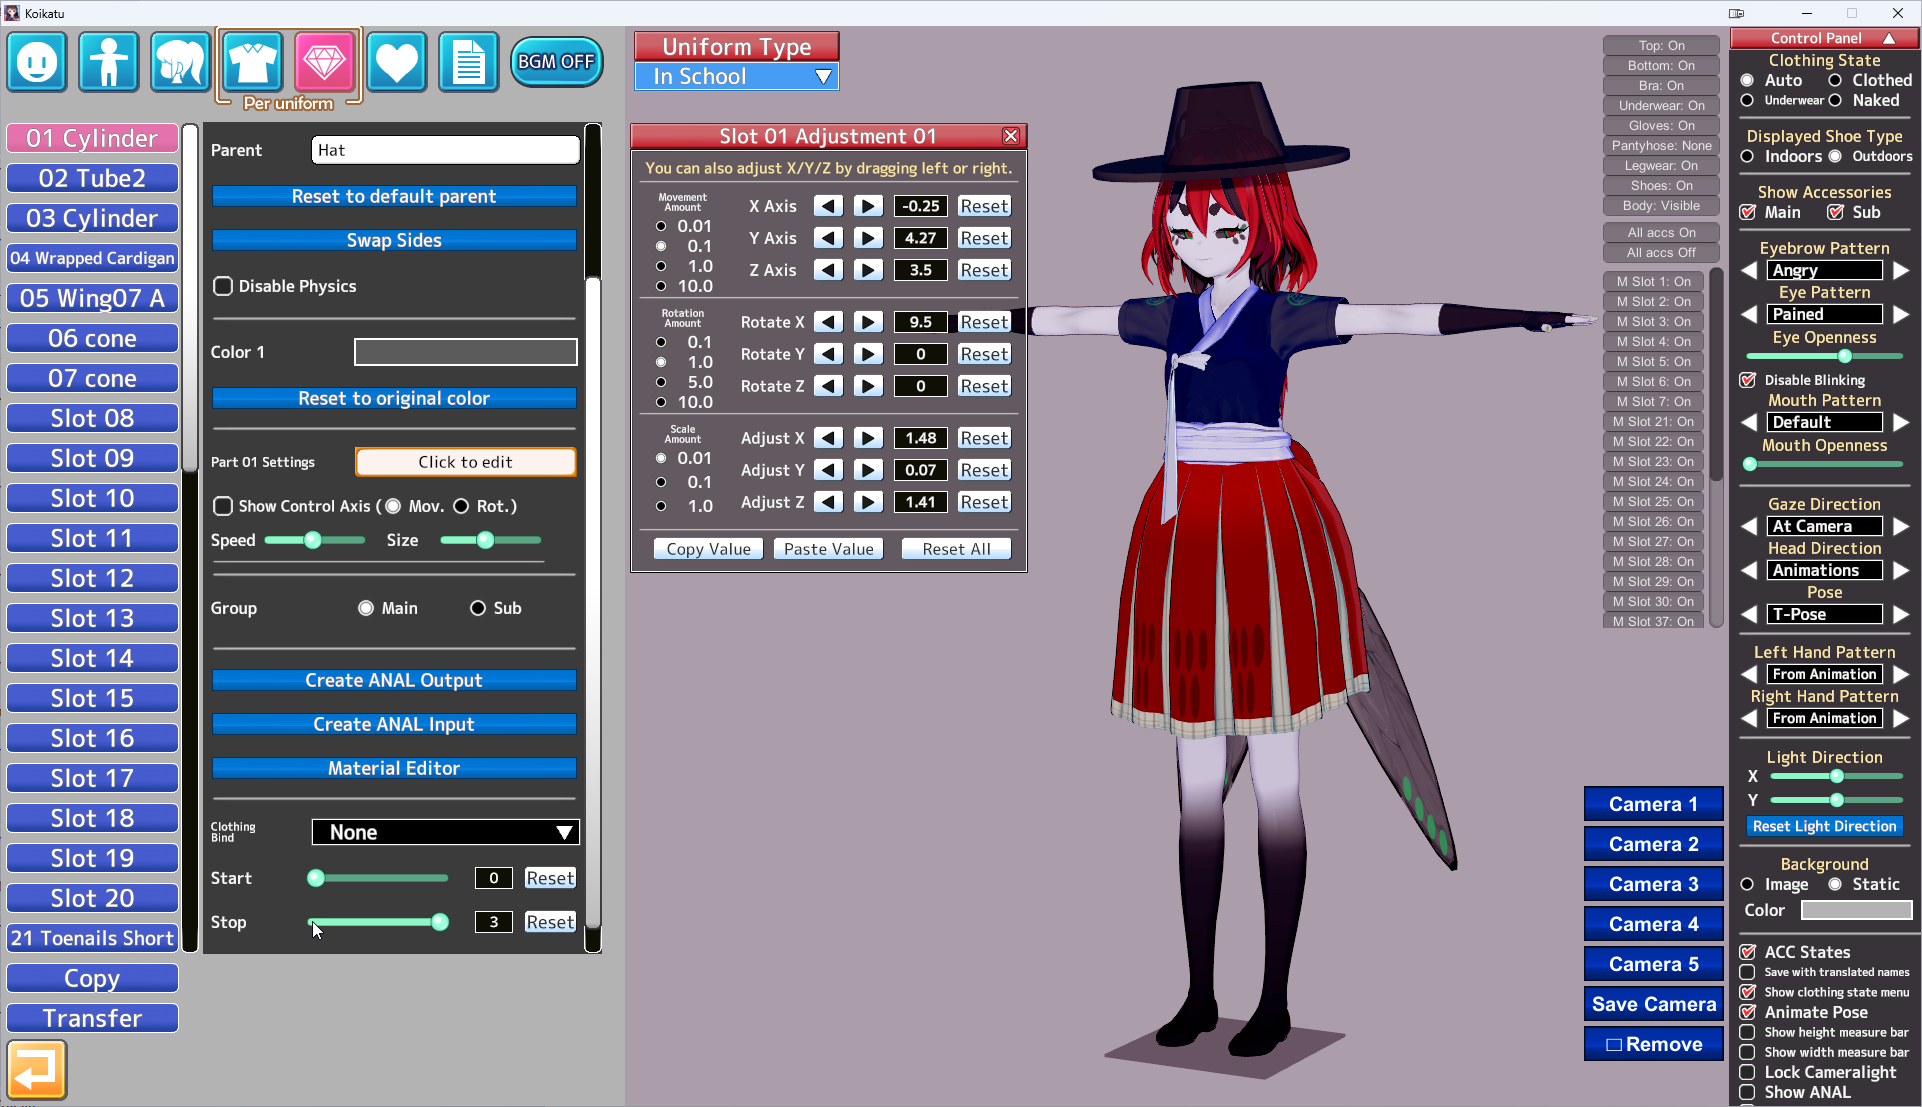Decrease Adjust Z with left arrow

coord(828,502)
